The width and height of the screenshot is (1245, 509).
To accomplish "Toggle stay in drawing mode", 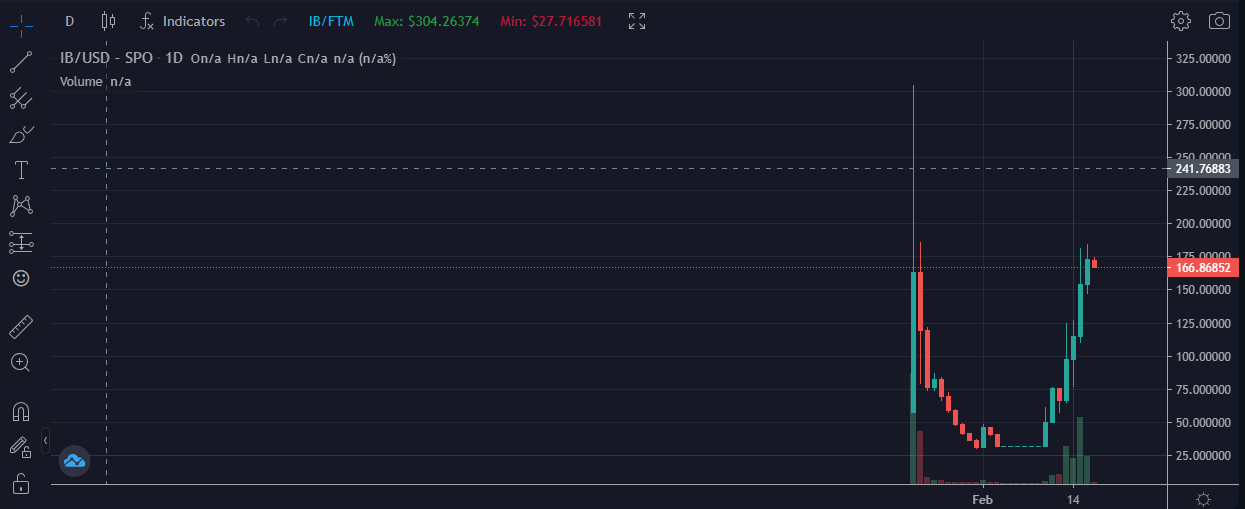I will [x=21, y=447].
